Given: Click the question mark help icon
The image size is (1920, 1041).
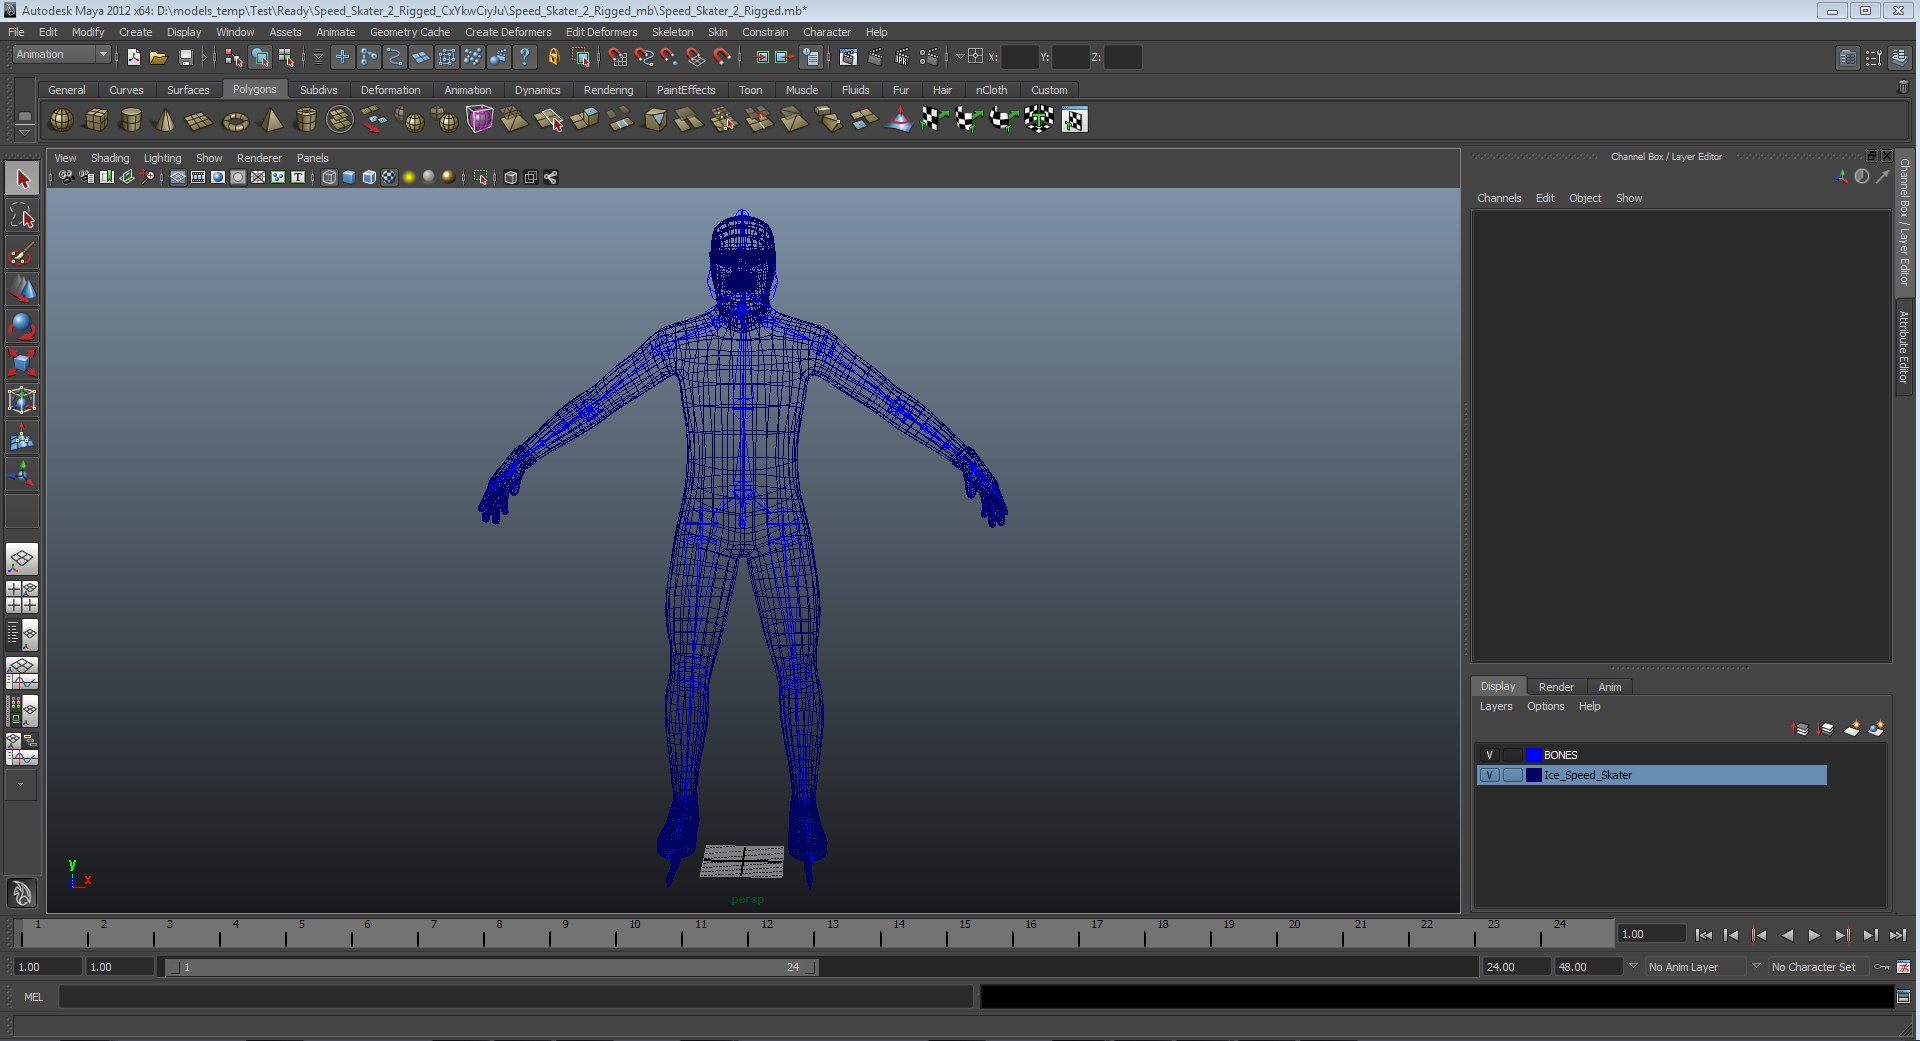Looking at the screenshot, I should [524, 57].
